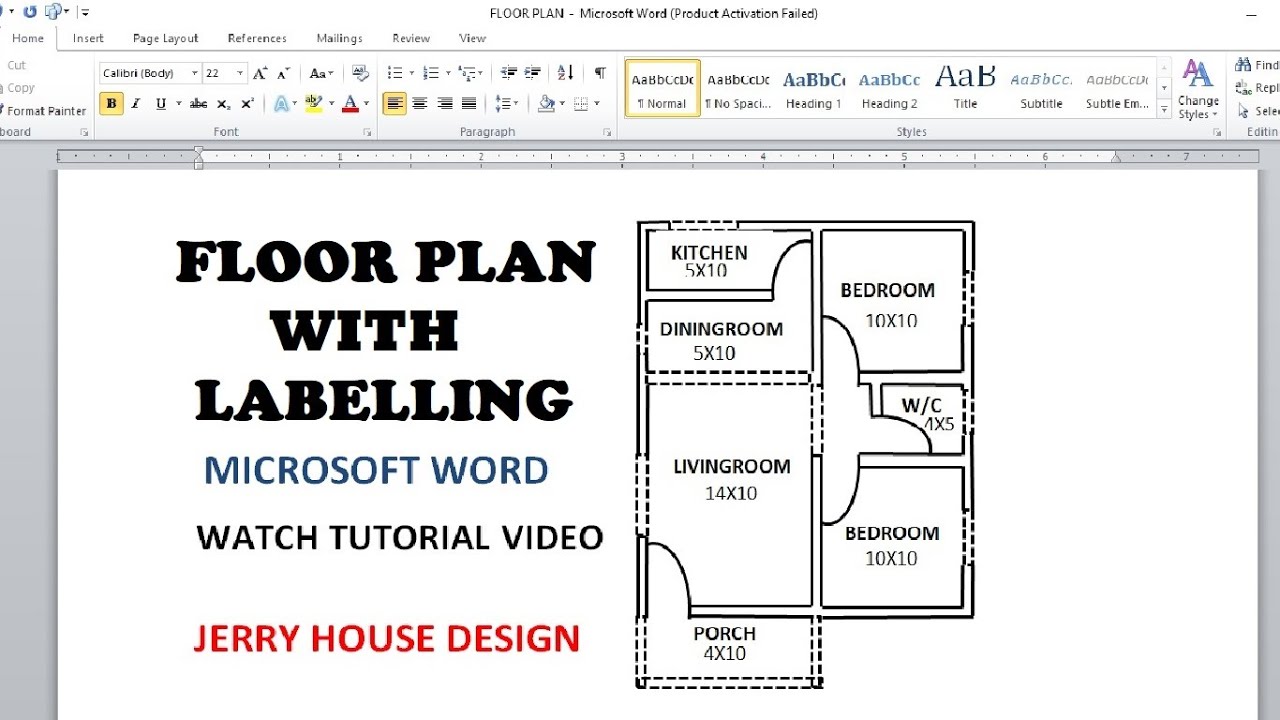Expand the Font Color dropdown arrow

click(366, 103)
